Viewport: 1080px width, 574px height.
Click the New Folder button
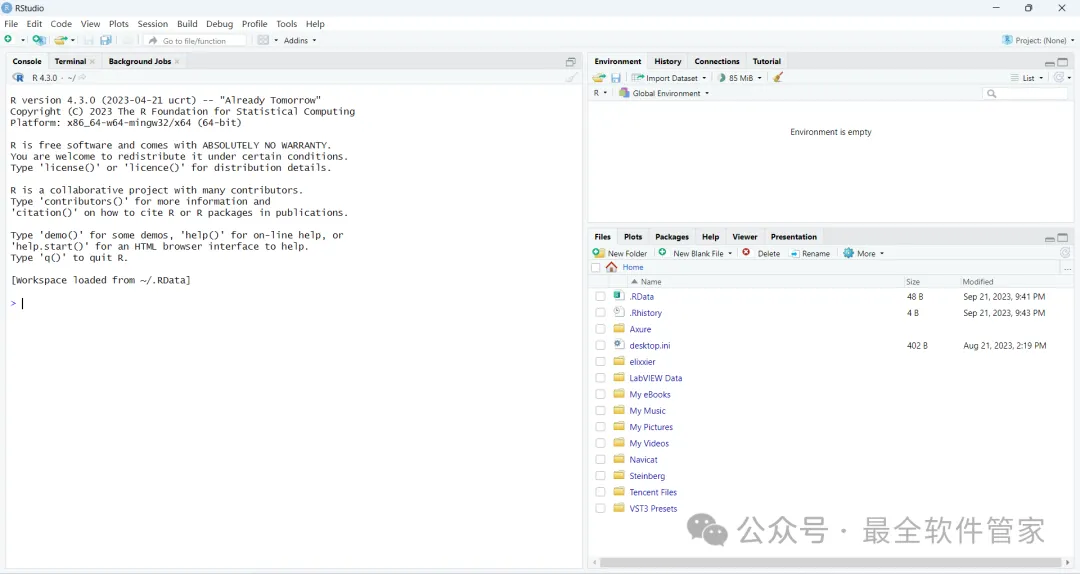[620, 253]
